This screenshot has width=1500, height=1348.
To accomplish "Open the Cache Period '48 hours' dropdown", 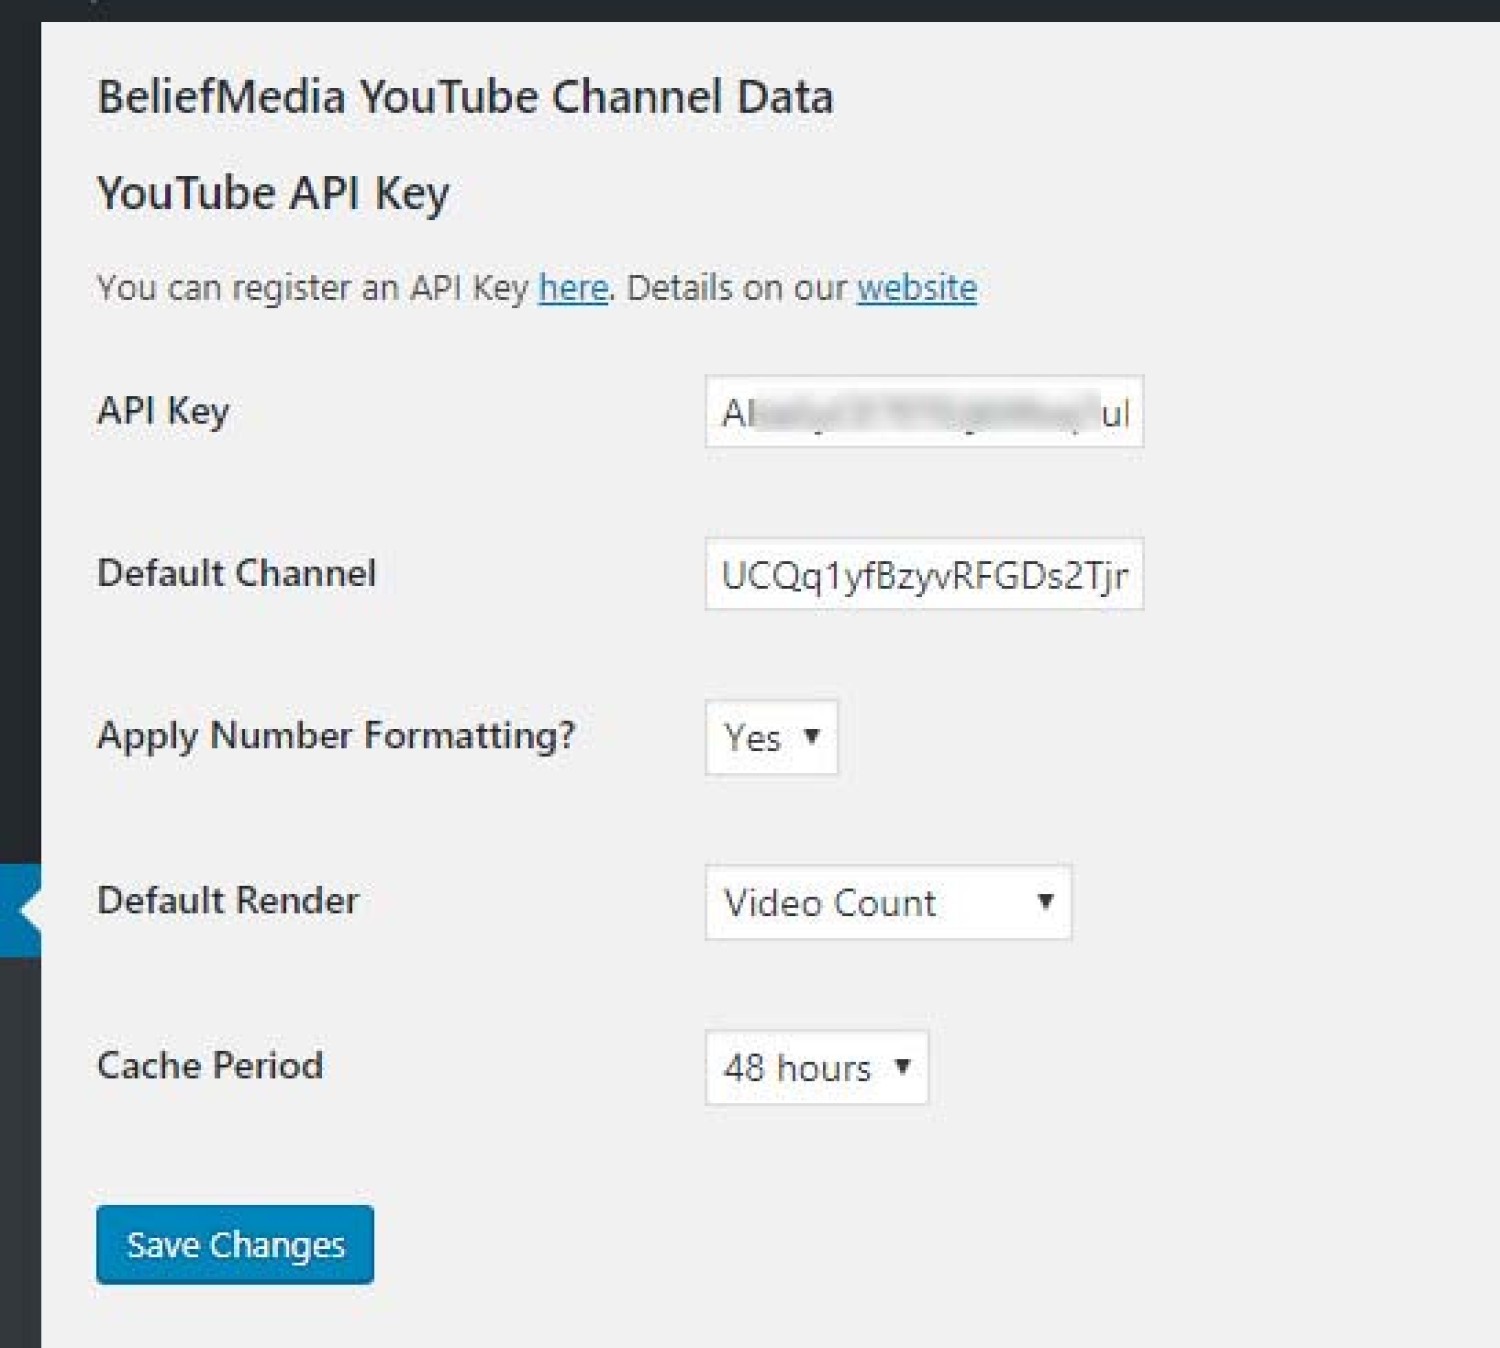I will pyautogui.click(x=816, y=1067).
